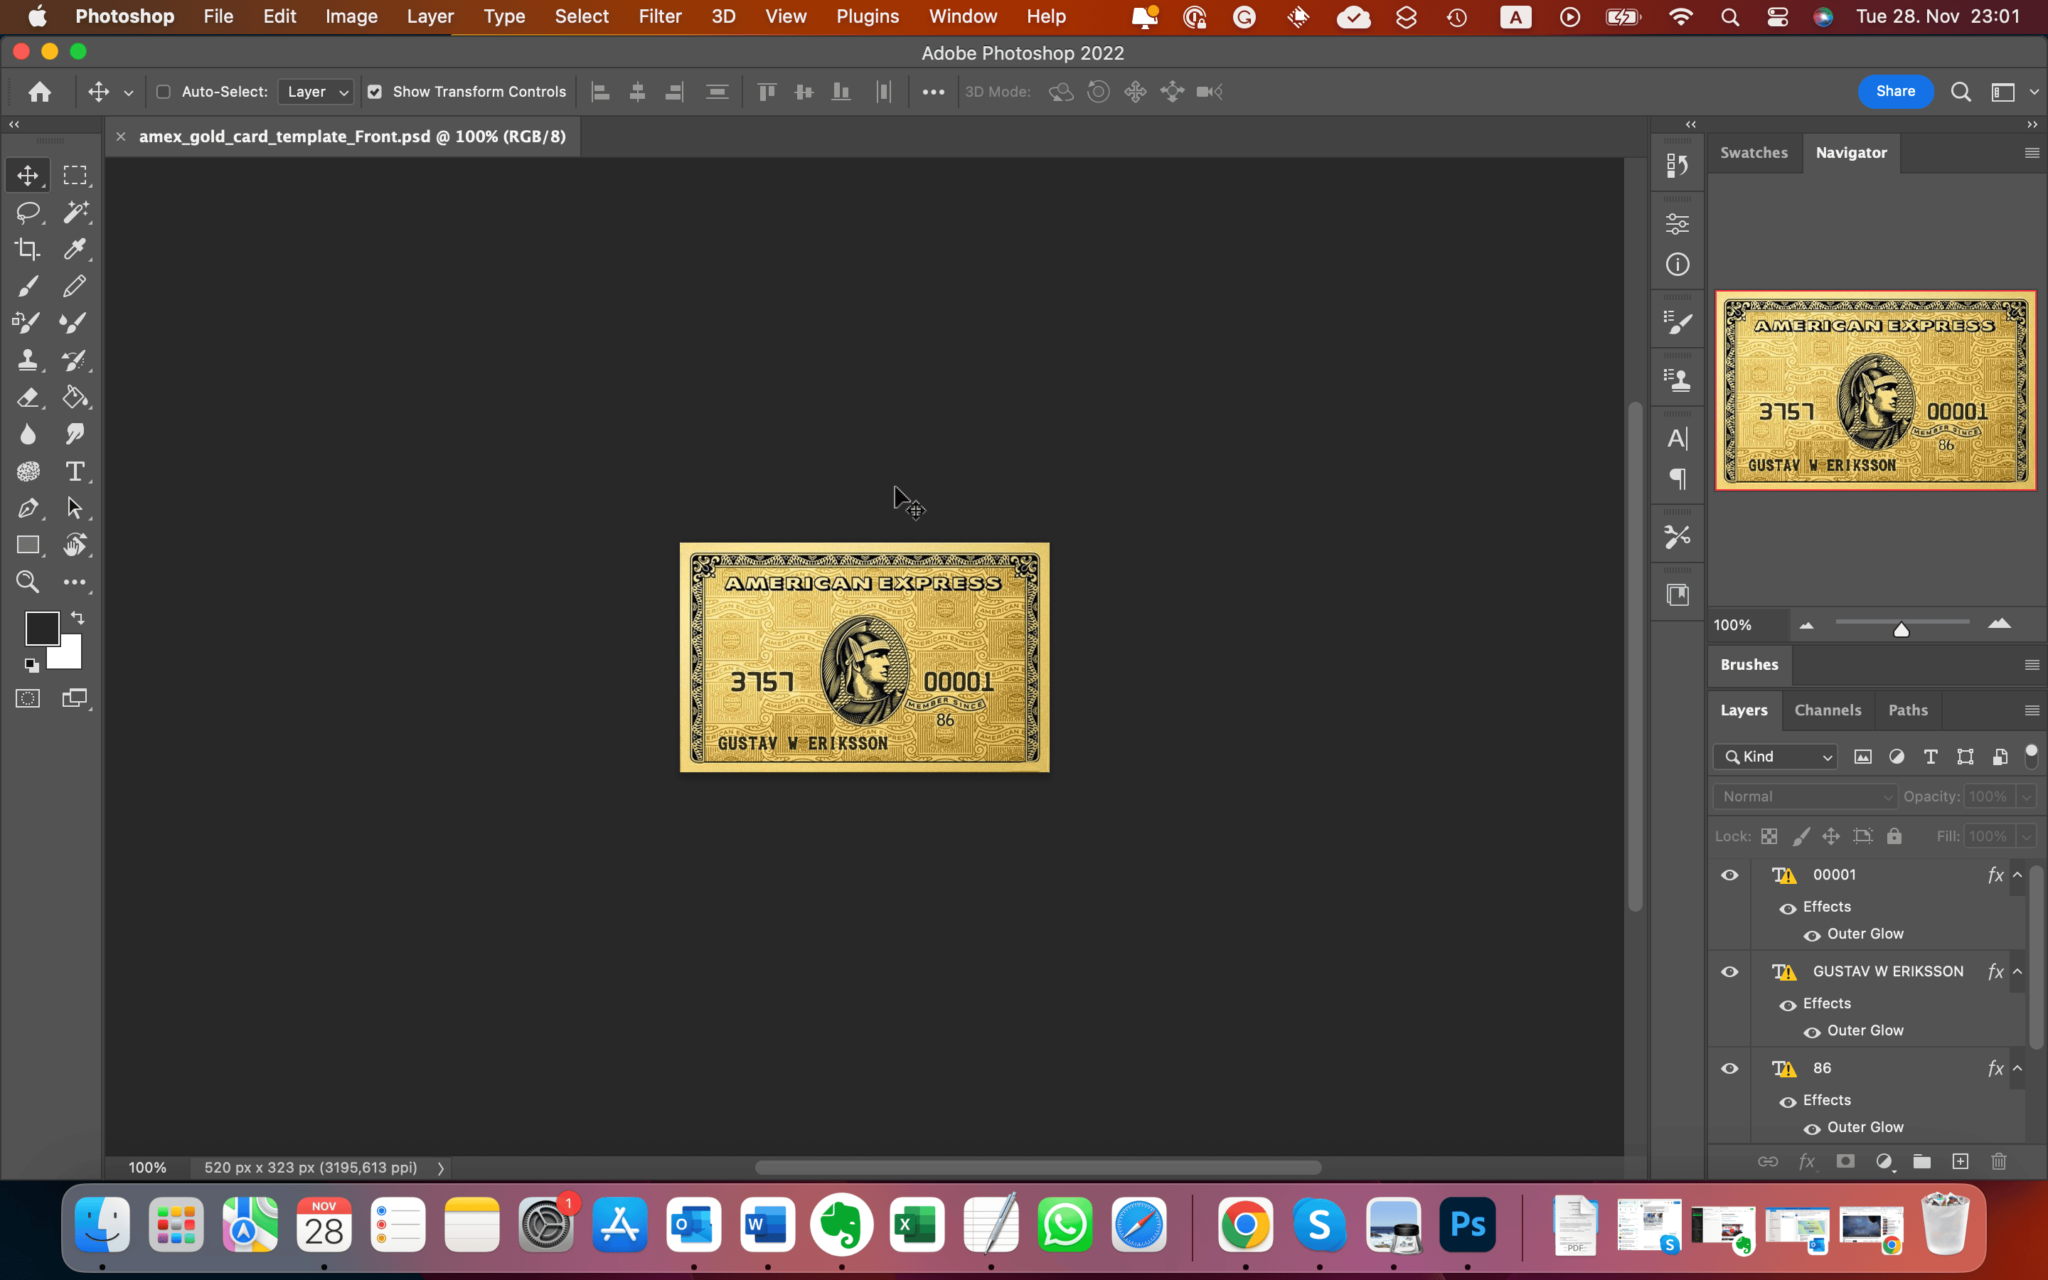Open the foreground color swatch
The height and width of the screenshot is (1280, 2048).
[x=41, y=628]
